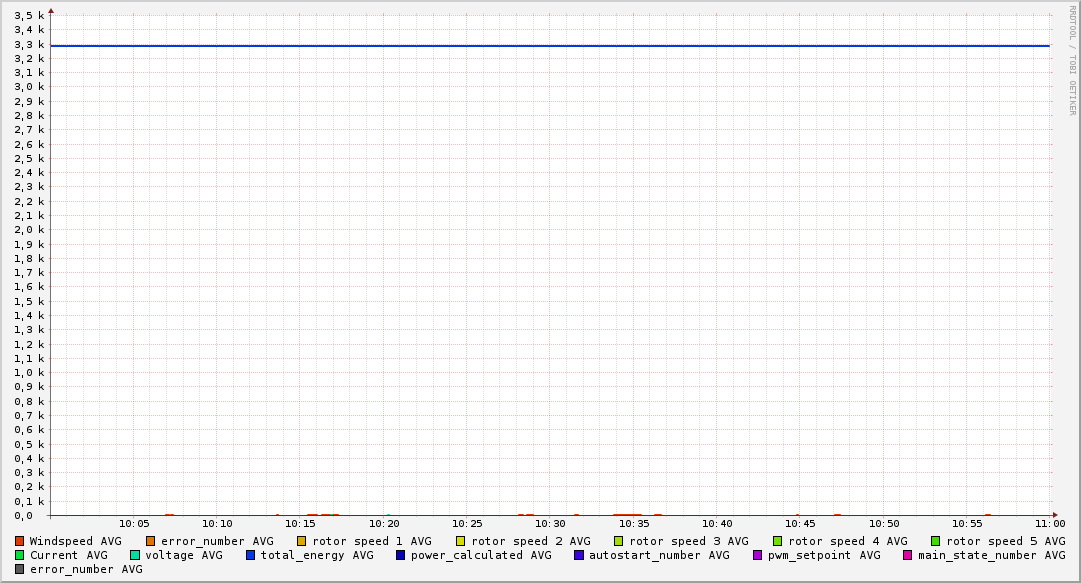1081x583 pixels.
Task: Click the rotor speed 3 AVG swatch
Action: point(619,541)
